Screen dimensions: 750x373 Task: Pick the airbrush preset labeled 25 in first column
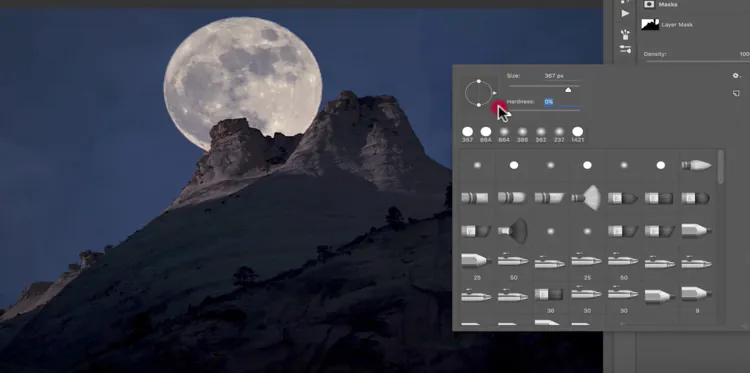(476, 261)
